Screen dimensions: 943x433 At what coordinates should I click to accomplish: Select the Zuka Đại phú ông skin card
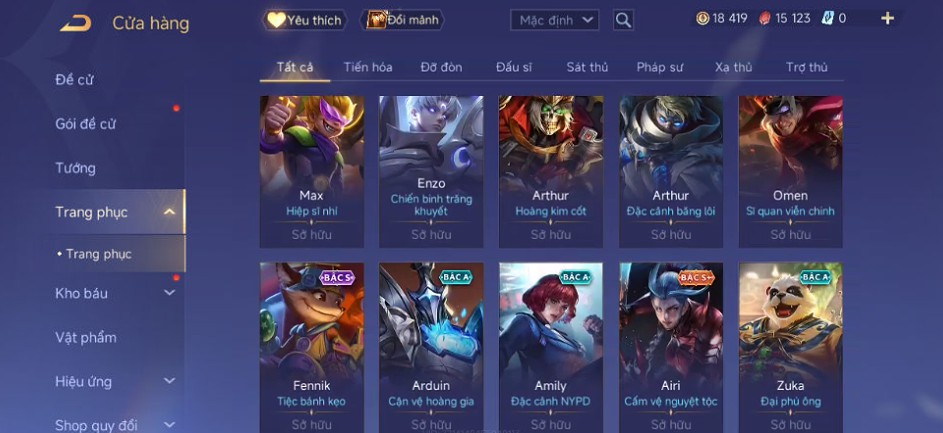click(791, 347)
